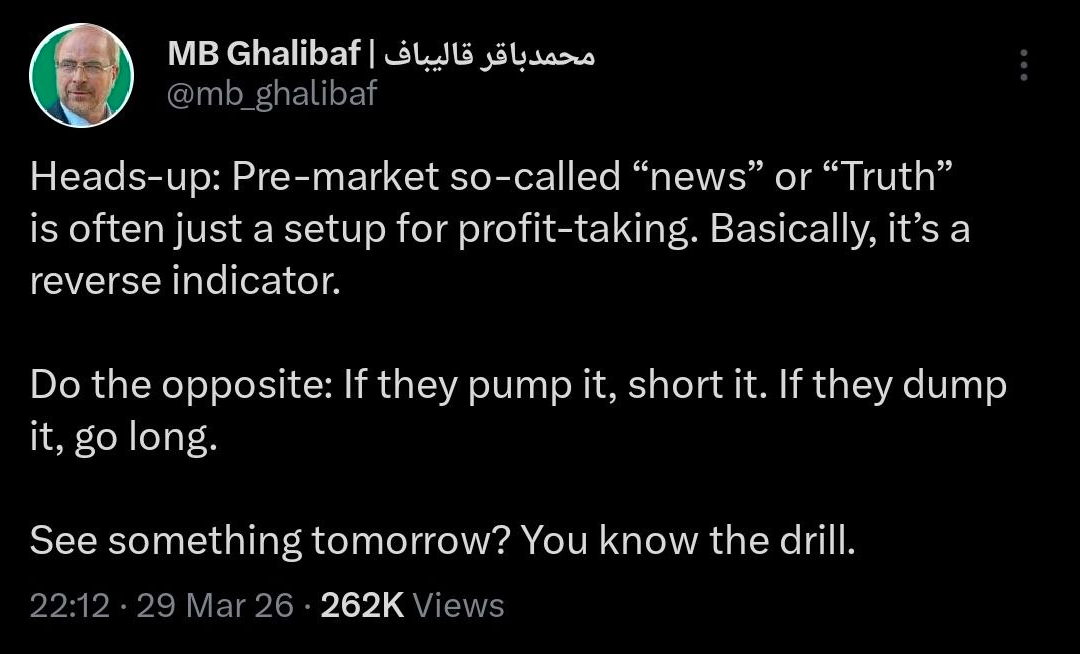Open the @mb_ghalibaf handle link
Screen dimensions: 1080x654
tap(273, 95)
